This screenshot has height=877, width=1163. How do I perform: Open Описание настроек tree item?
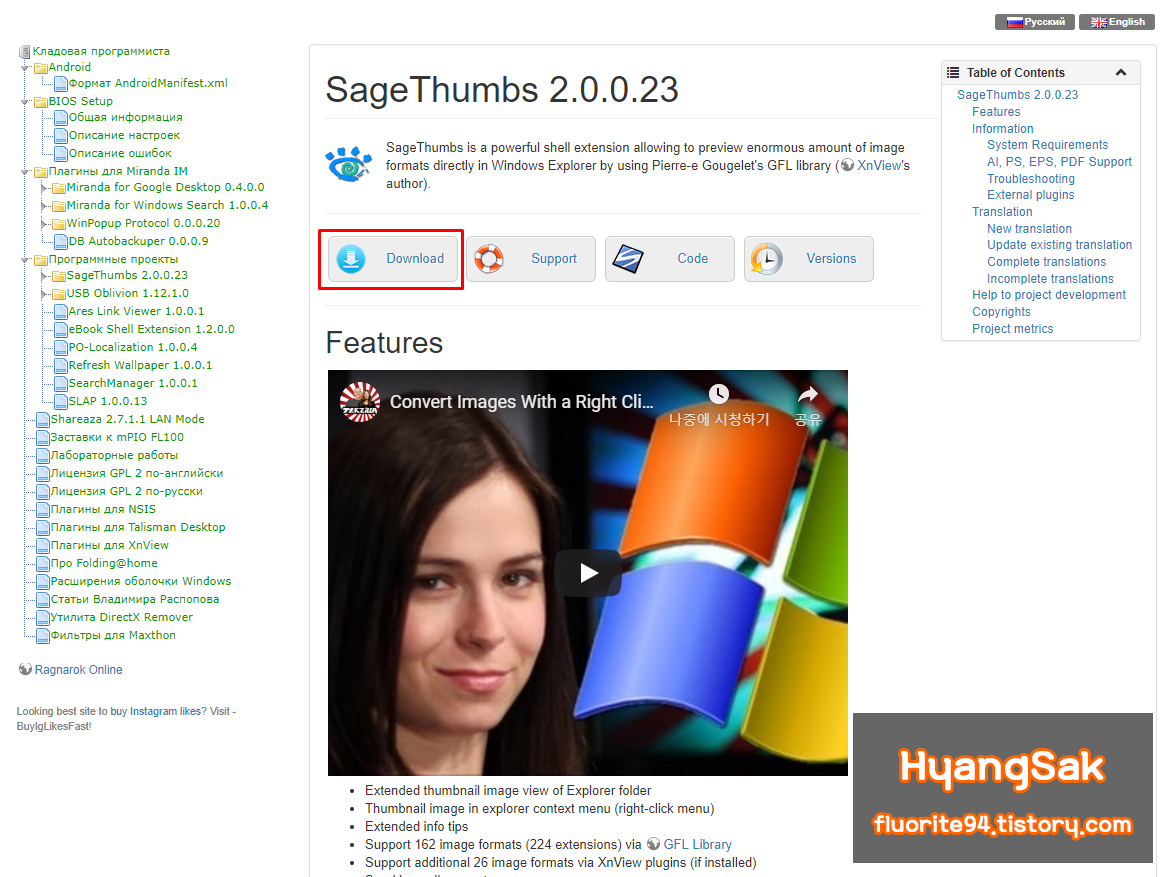tap(125, 135)
